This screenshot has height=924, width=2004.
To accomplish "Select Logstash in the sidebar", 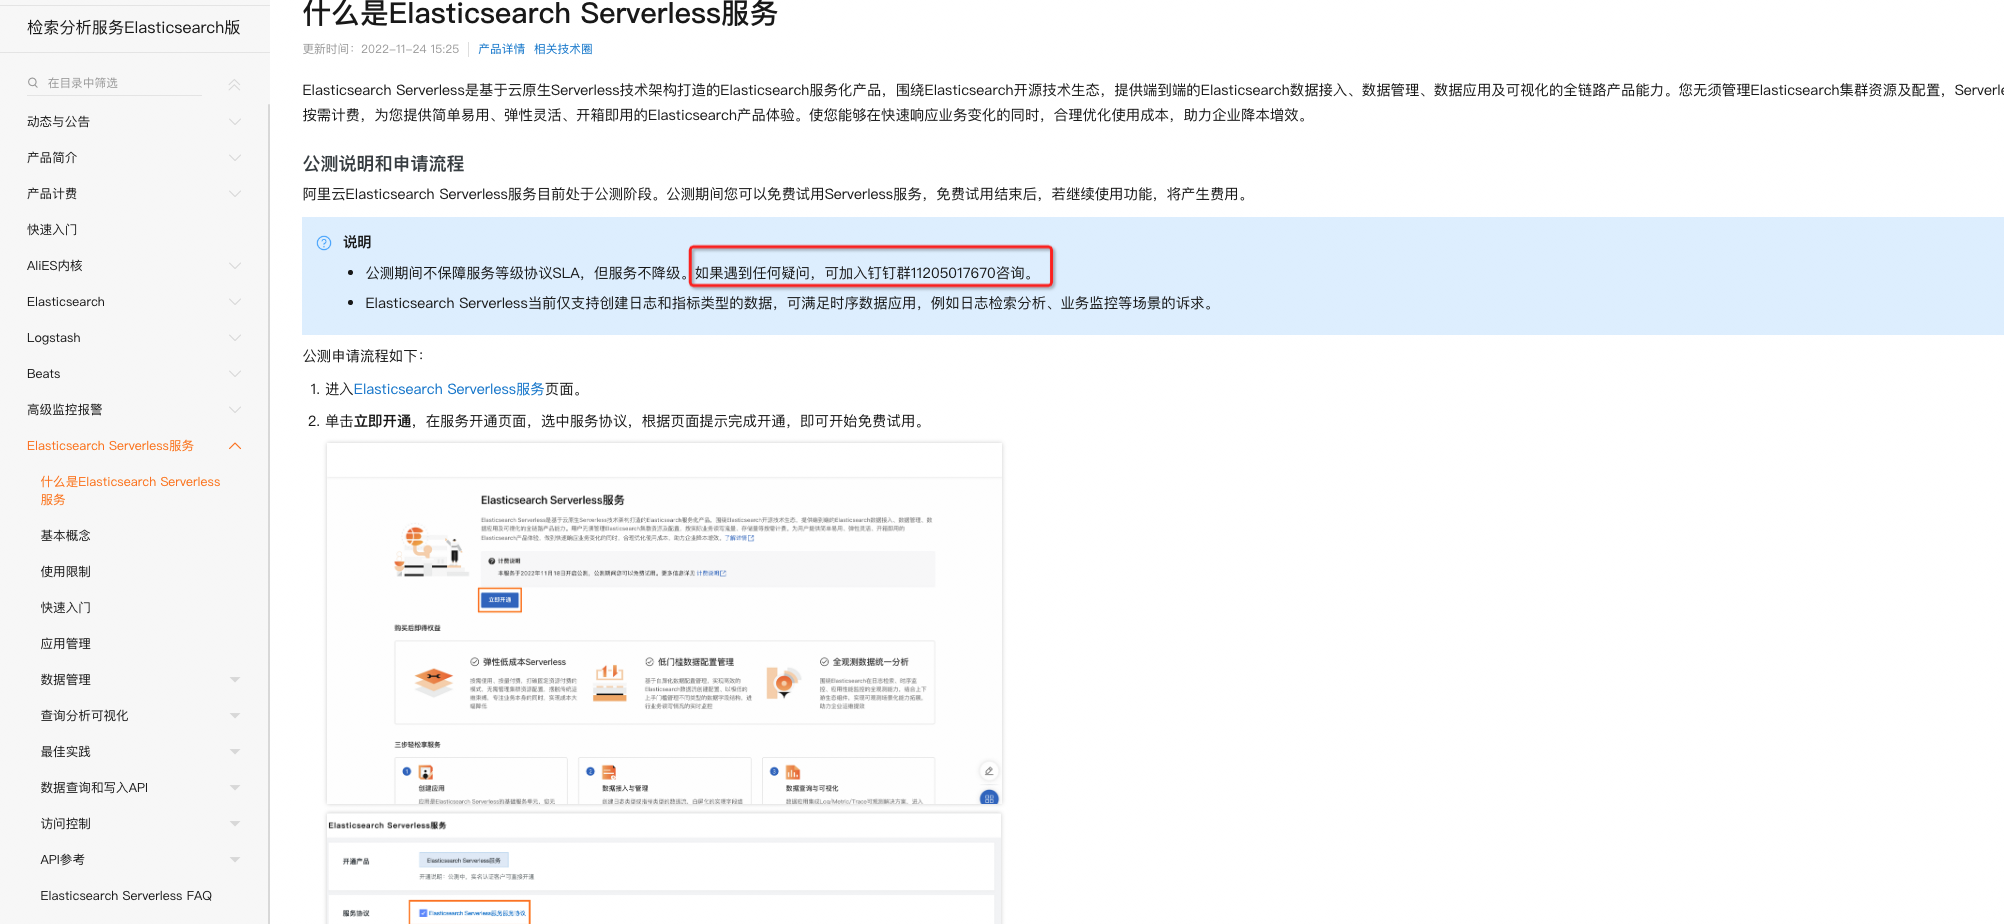I will click(54, 338).
